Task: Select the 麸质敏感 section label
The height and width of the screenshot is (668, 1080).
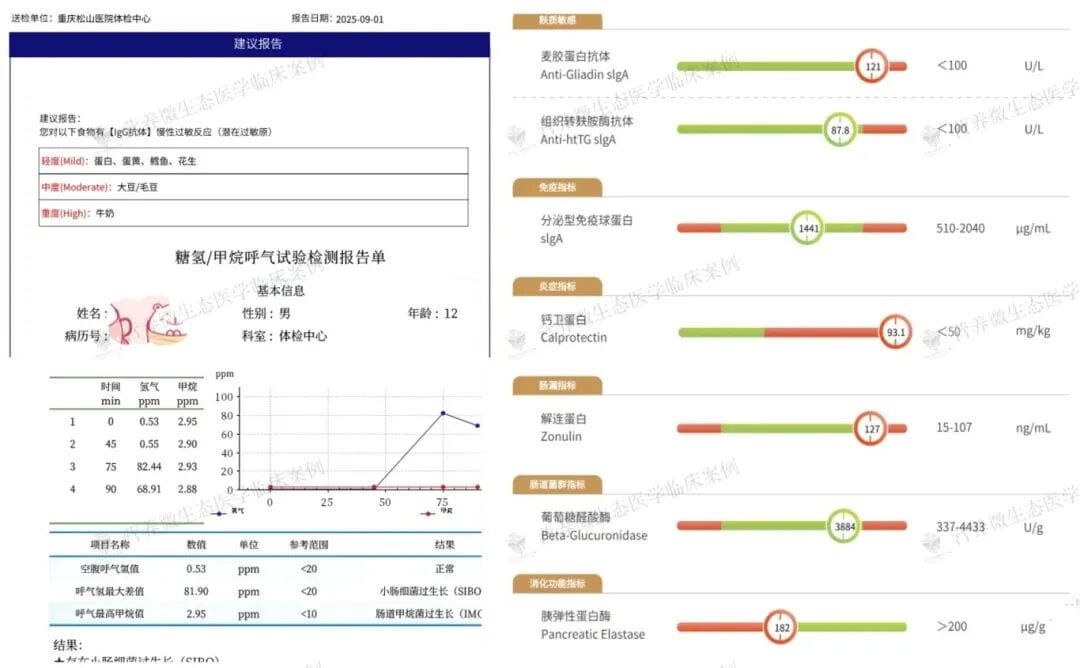Action: pos(558,19)
